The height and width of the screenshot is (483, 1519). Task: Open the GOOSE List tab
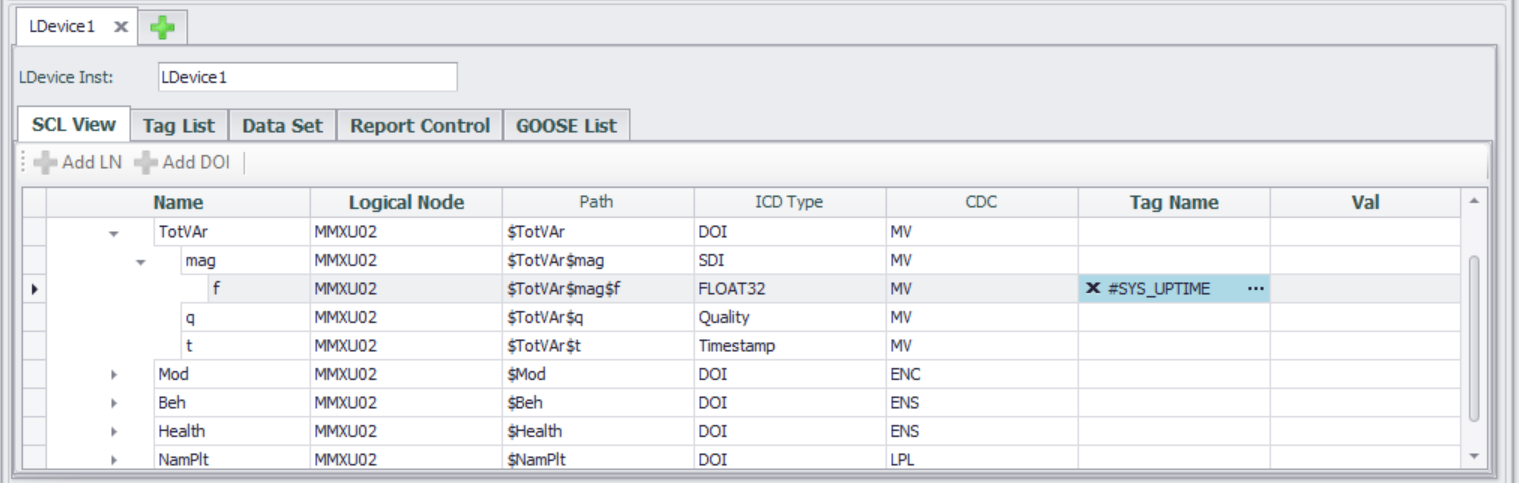566,126
